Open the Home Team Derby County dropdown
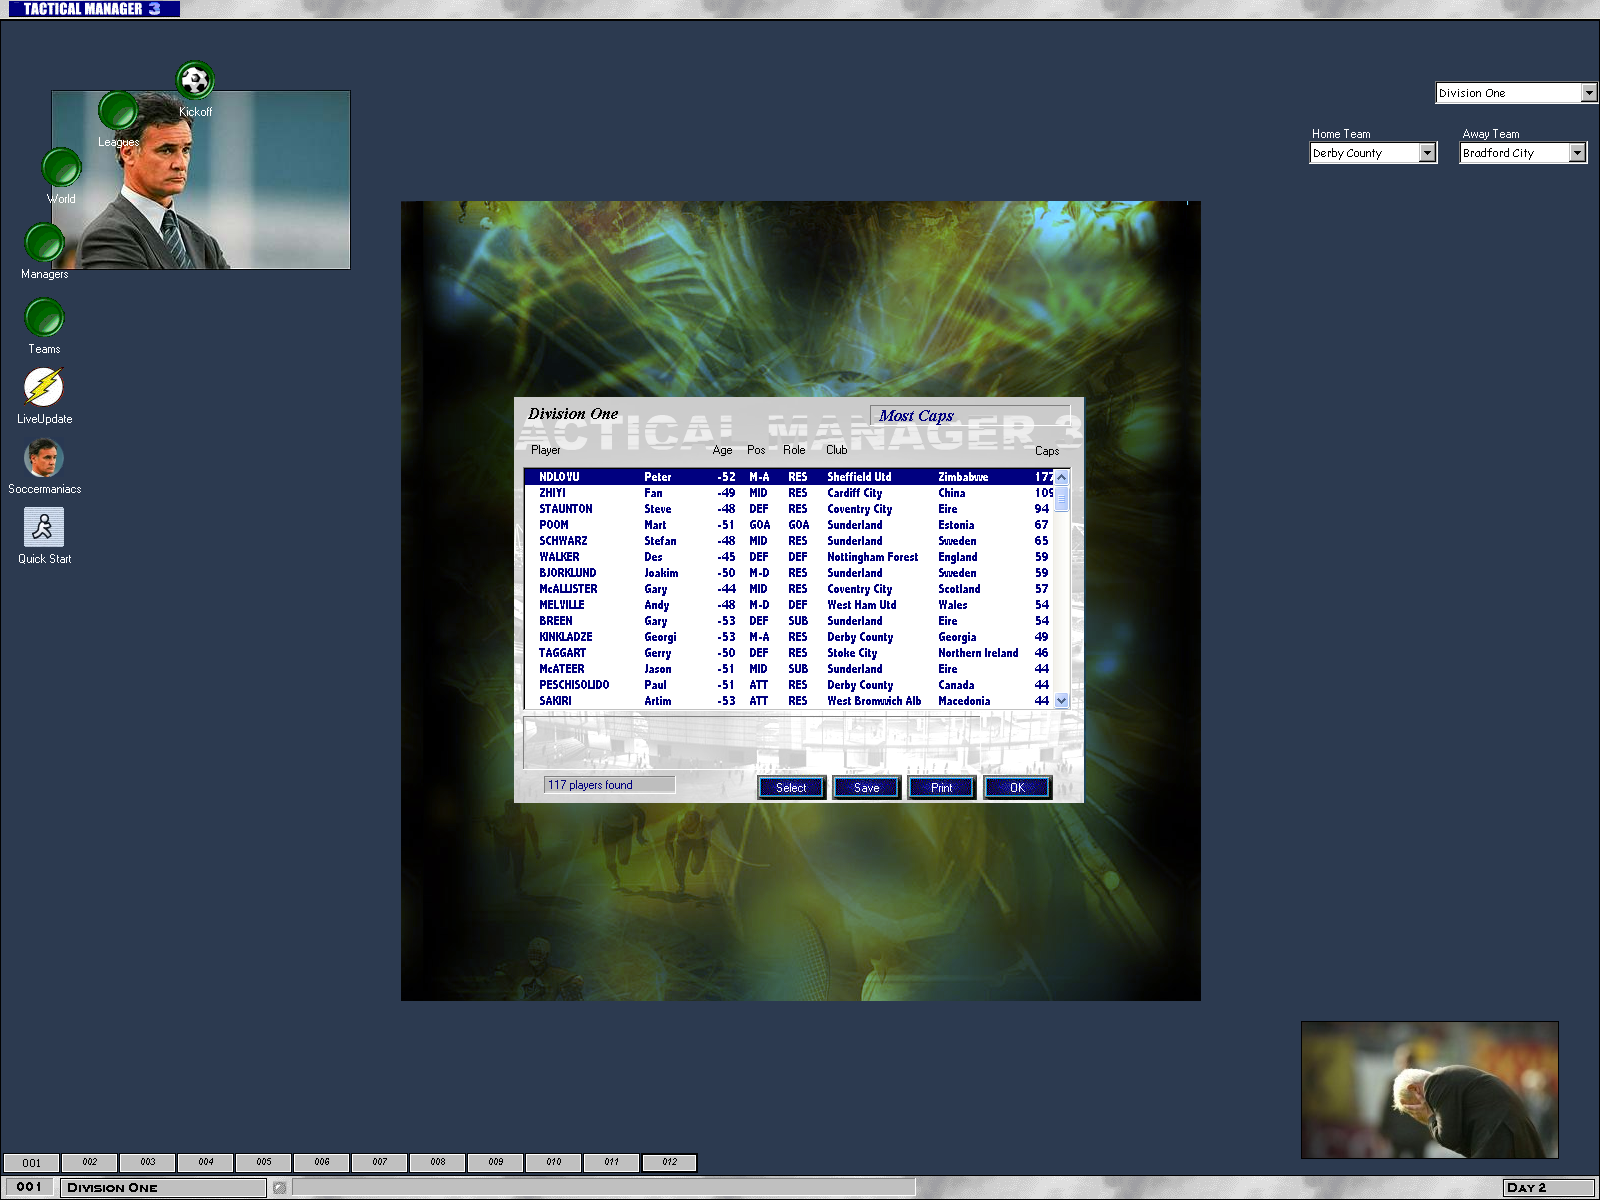Screen dimensions: 1600x1200 click(x=1427, y=153)
